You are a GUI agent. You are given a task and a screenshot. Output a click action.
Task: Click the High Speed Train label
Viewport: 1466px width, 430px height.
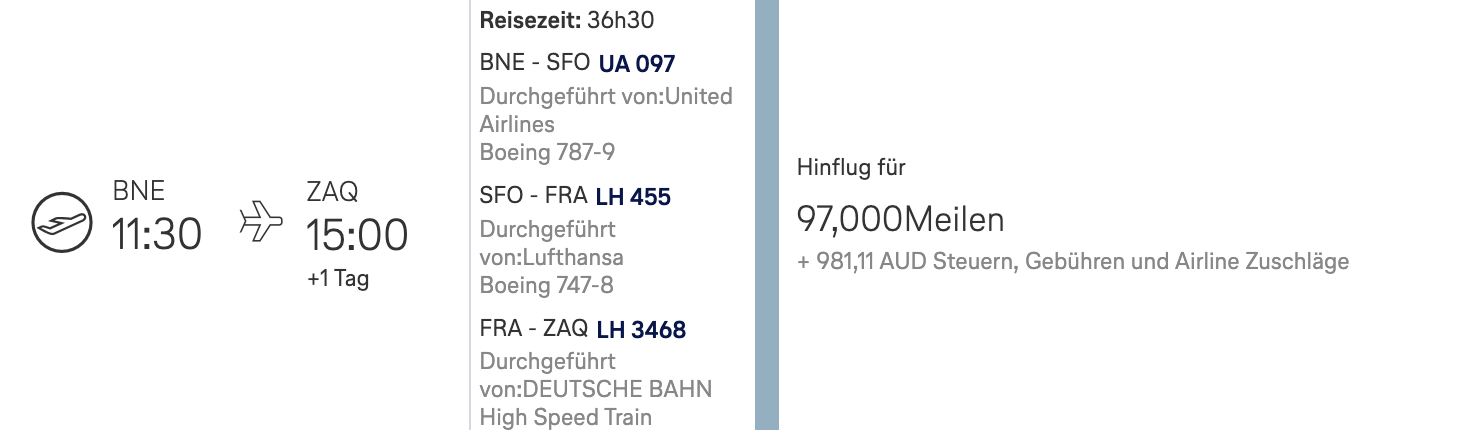point(566,417)
